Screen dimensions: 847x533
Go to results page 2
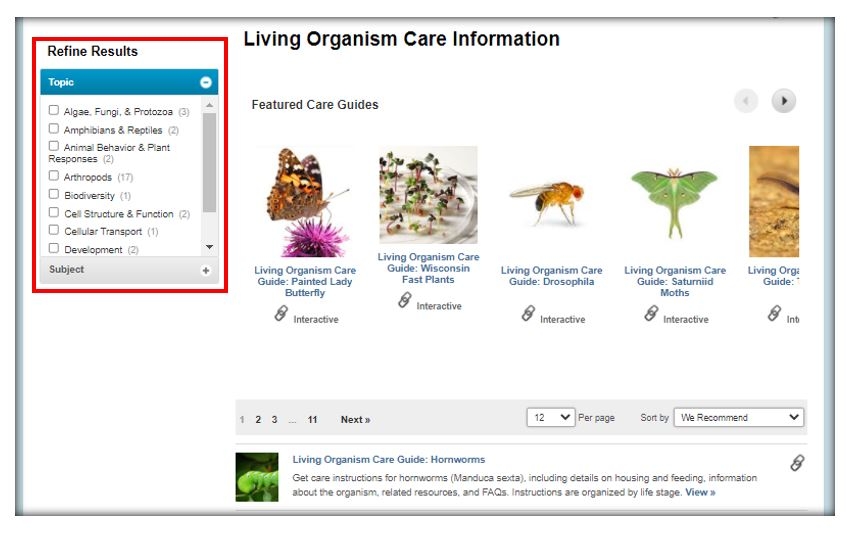tap(258, 420)
